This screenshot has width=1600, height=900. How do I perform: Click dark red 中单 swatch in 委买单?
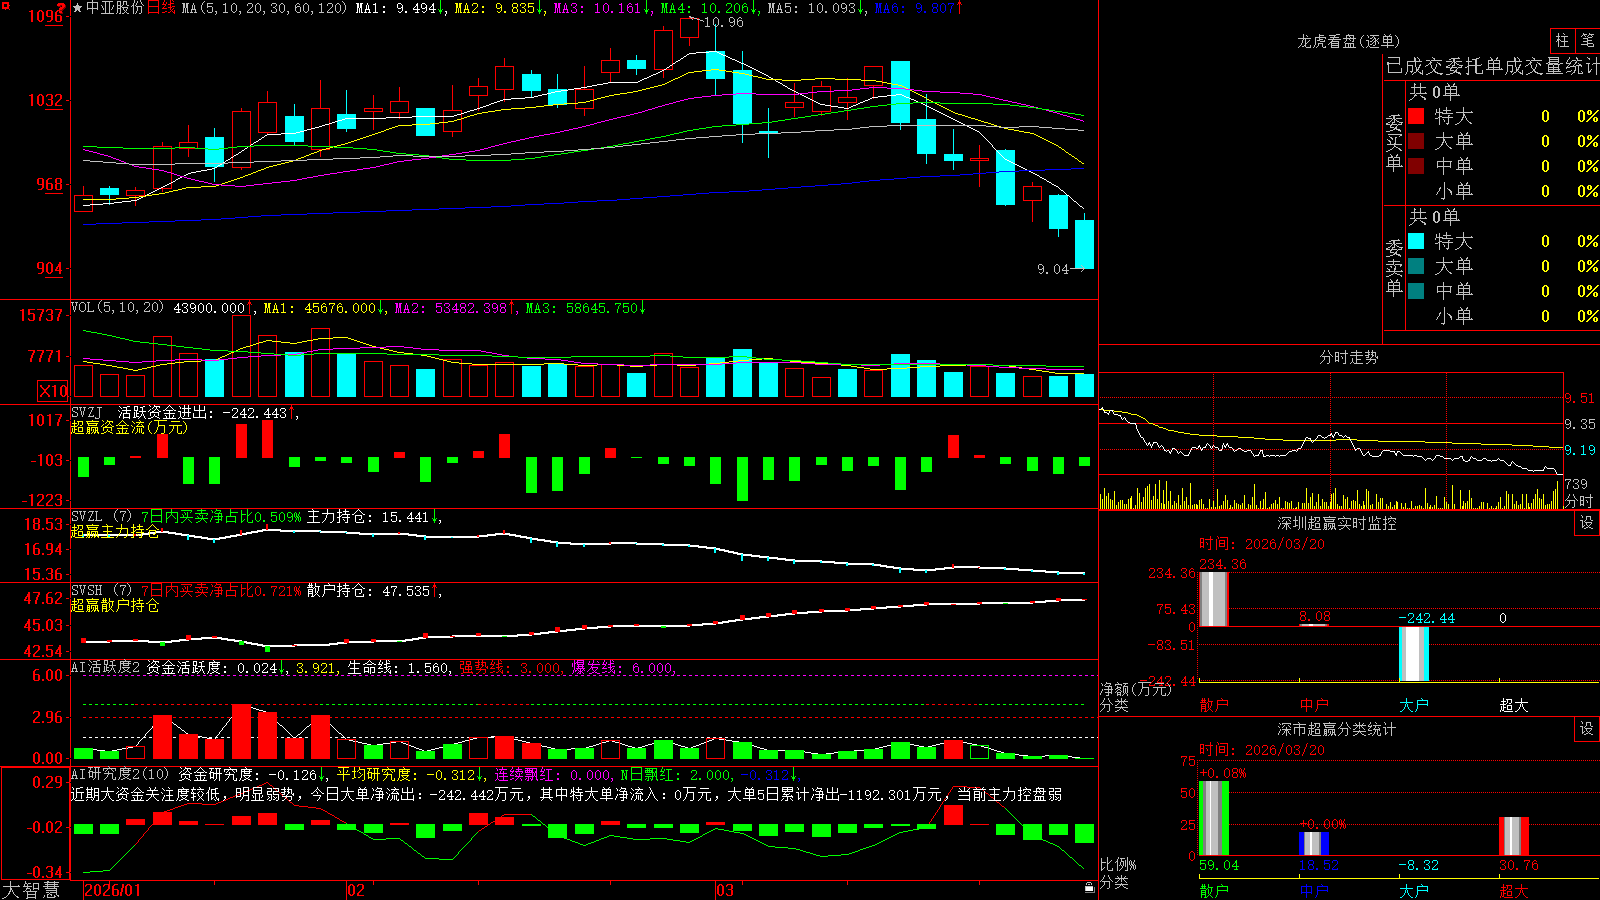[x=1416, y=166]
